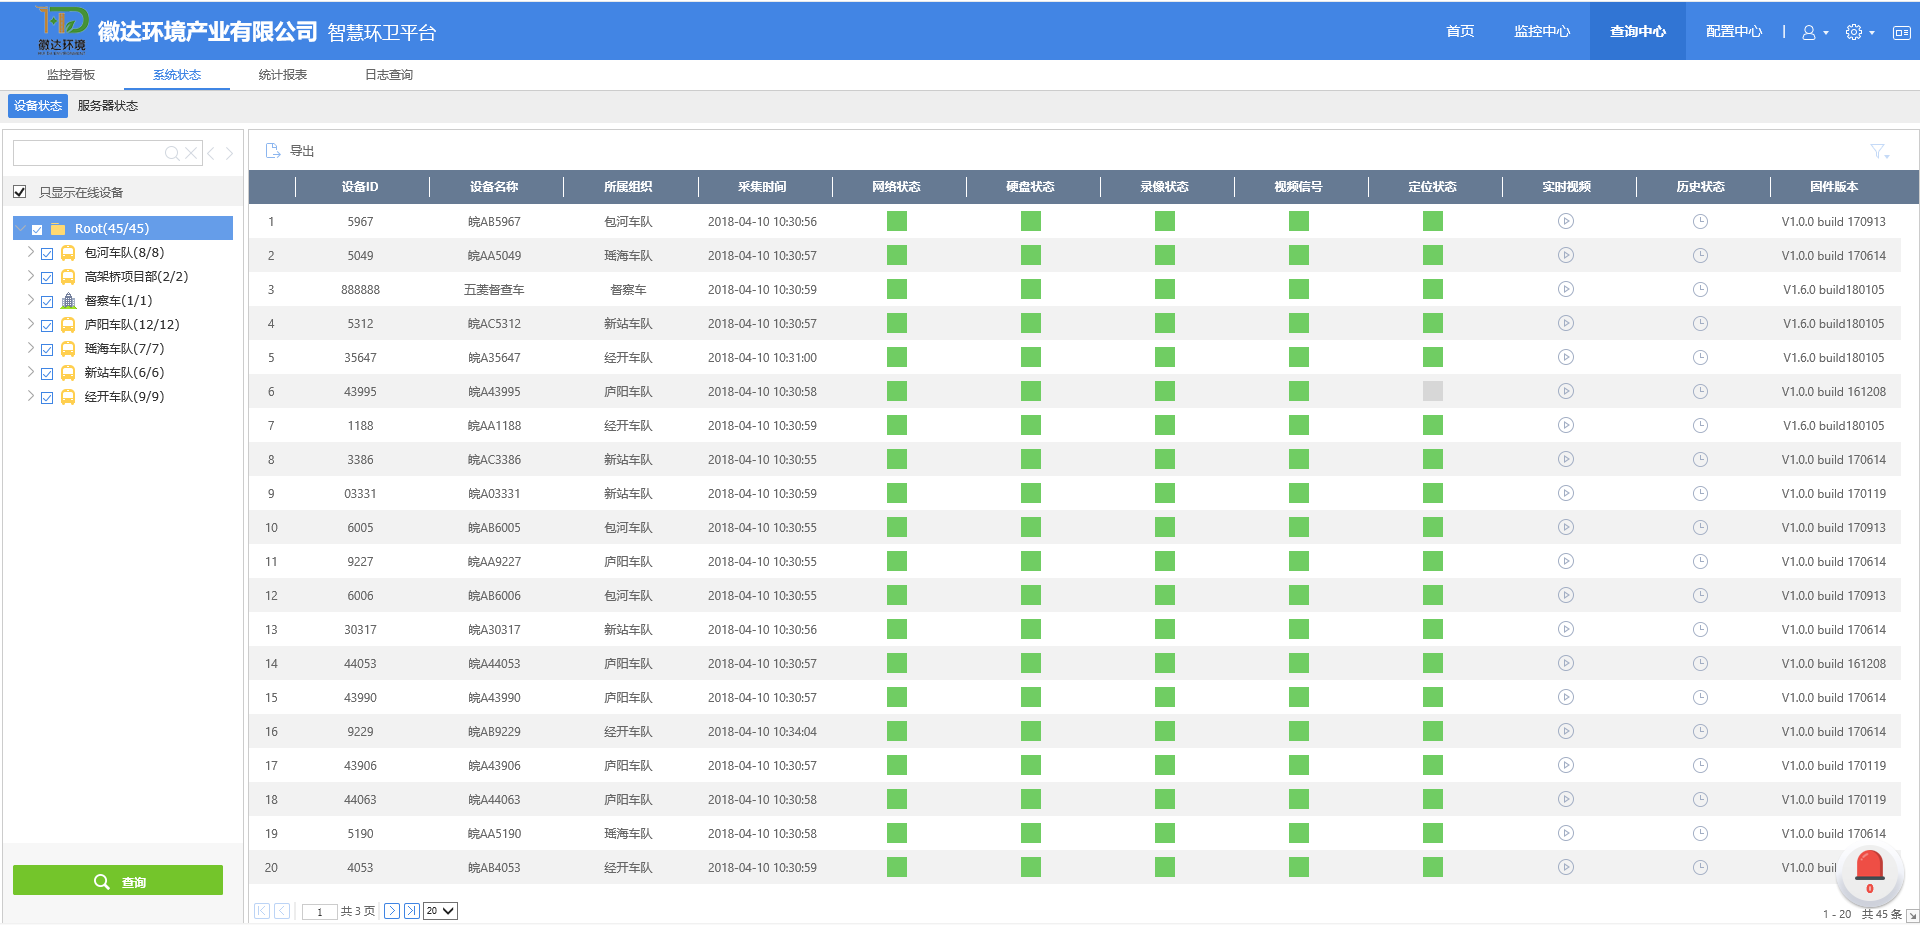This screenshot has width=1920, height=925.
Task: Expand the 新站车队 tree node
Action: (31, 372)
